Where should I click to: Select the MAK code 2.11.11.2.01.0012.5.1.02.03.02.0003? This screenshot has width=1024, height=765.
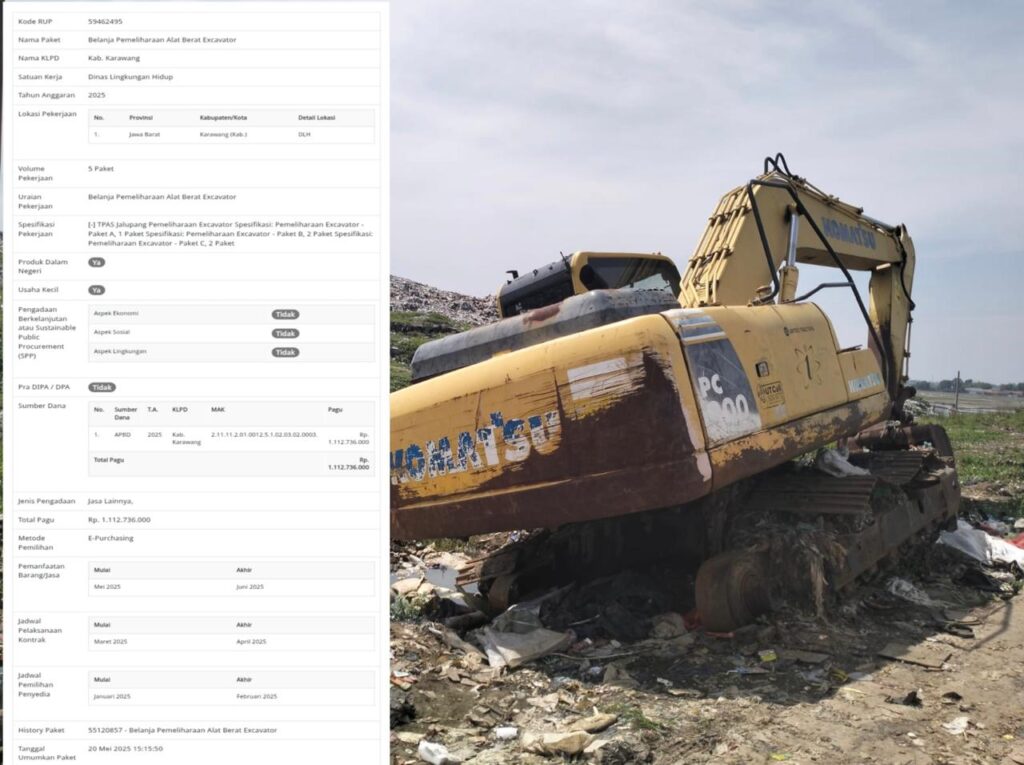[x=264, y=434]
